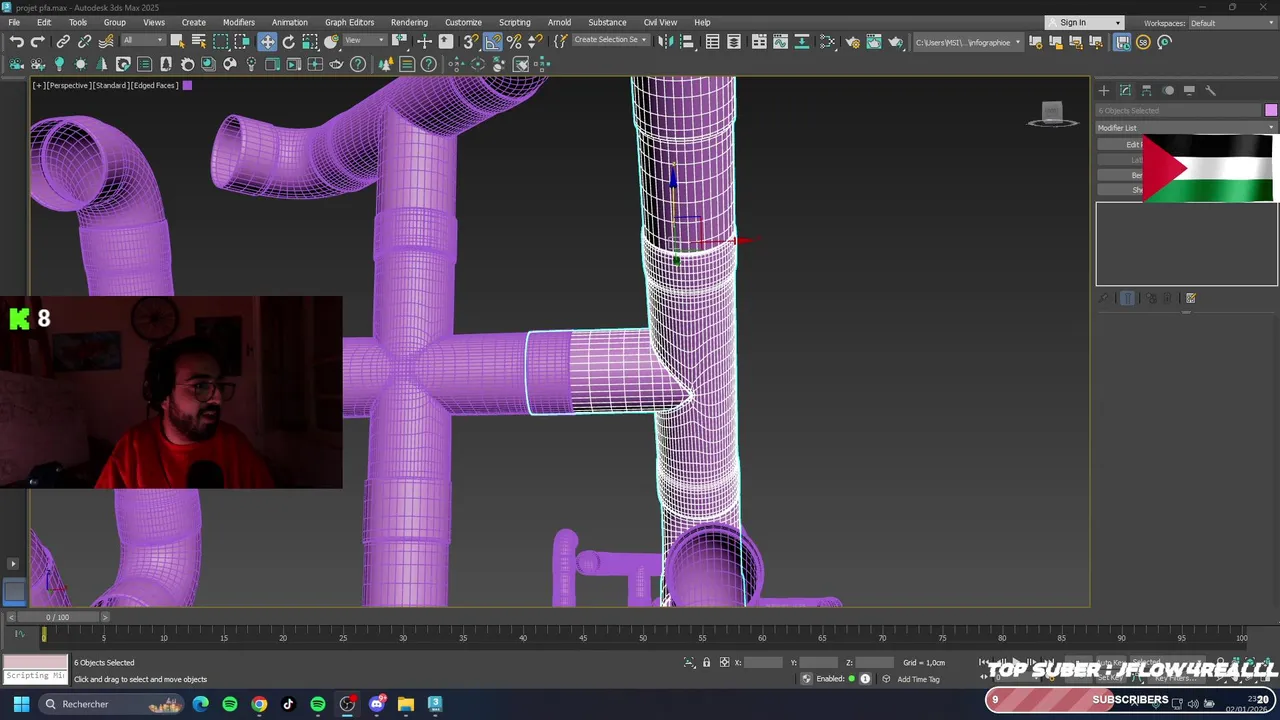Click Add Time Tag in status bar

point(918,679)
